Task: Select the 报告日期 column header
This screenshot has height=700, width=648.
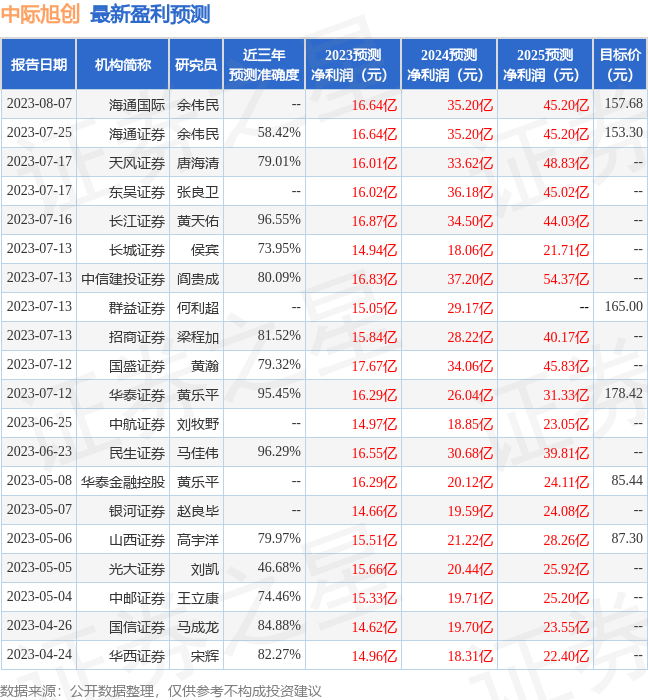Action: pyautogui.click(x=39, y=64)
